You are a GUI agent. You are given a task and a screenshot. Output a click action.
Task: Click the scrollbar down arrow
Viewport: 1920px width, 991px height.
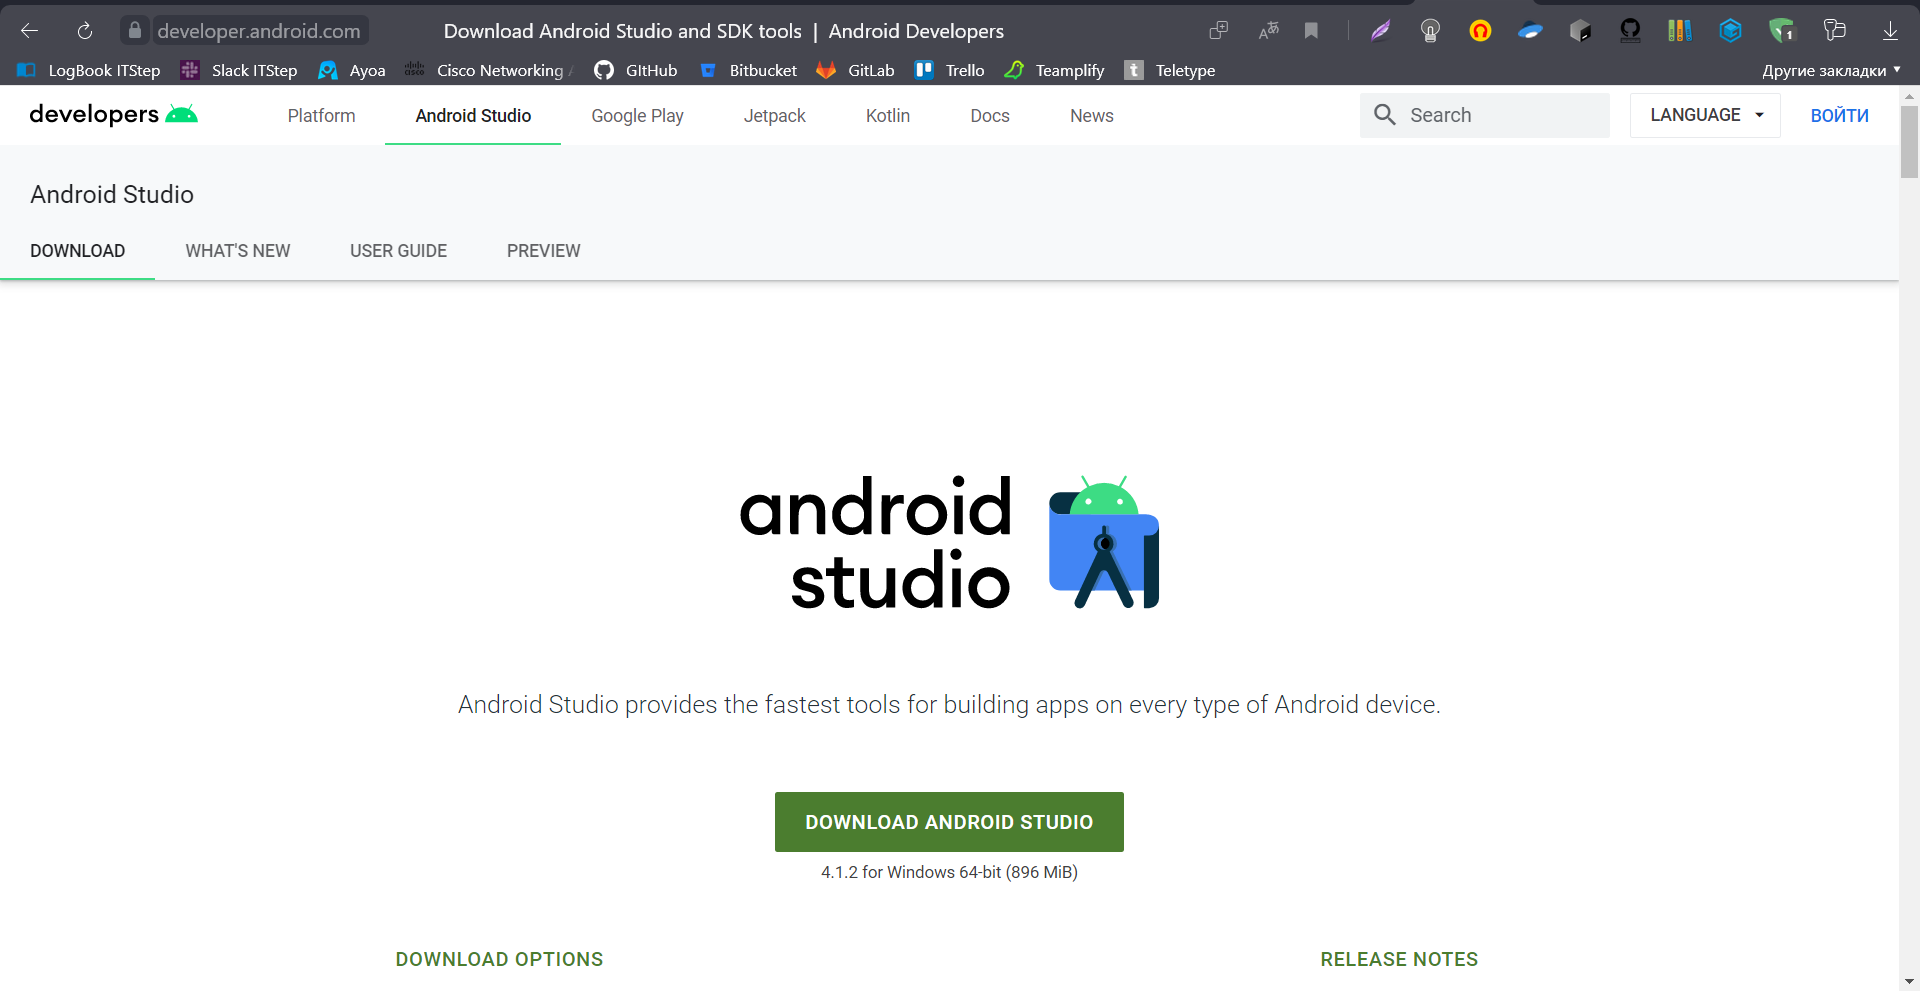pyautogui.click(x=1909, y=982)
